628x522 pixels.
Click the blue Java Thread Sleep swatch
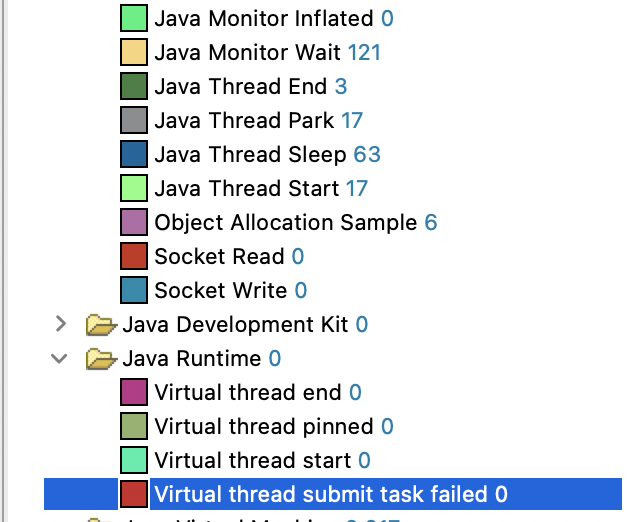[134, 154]
